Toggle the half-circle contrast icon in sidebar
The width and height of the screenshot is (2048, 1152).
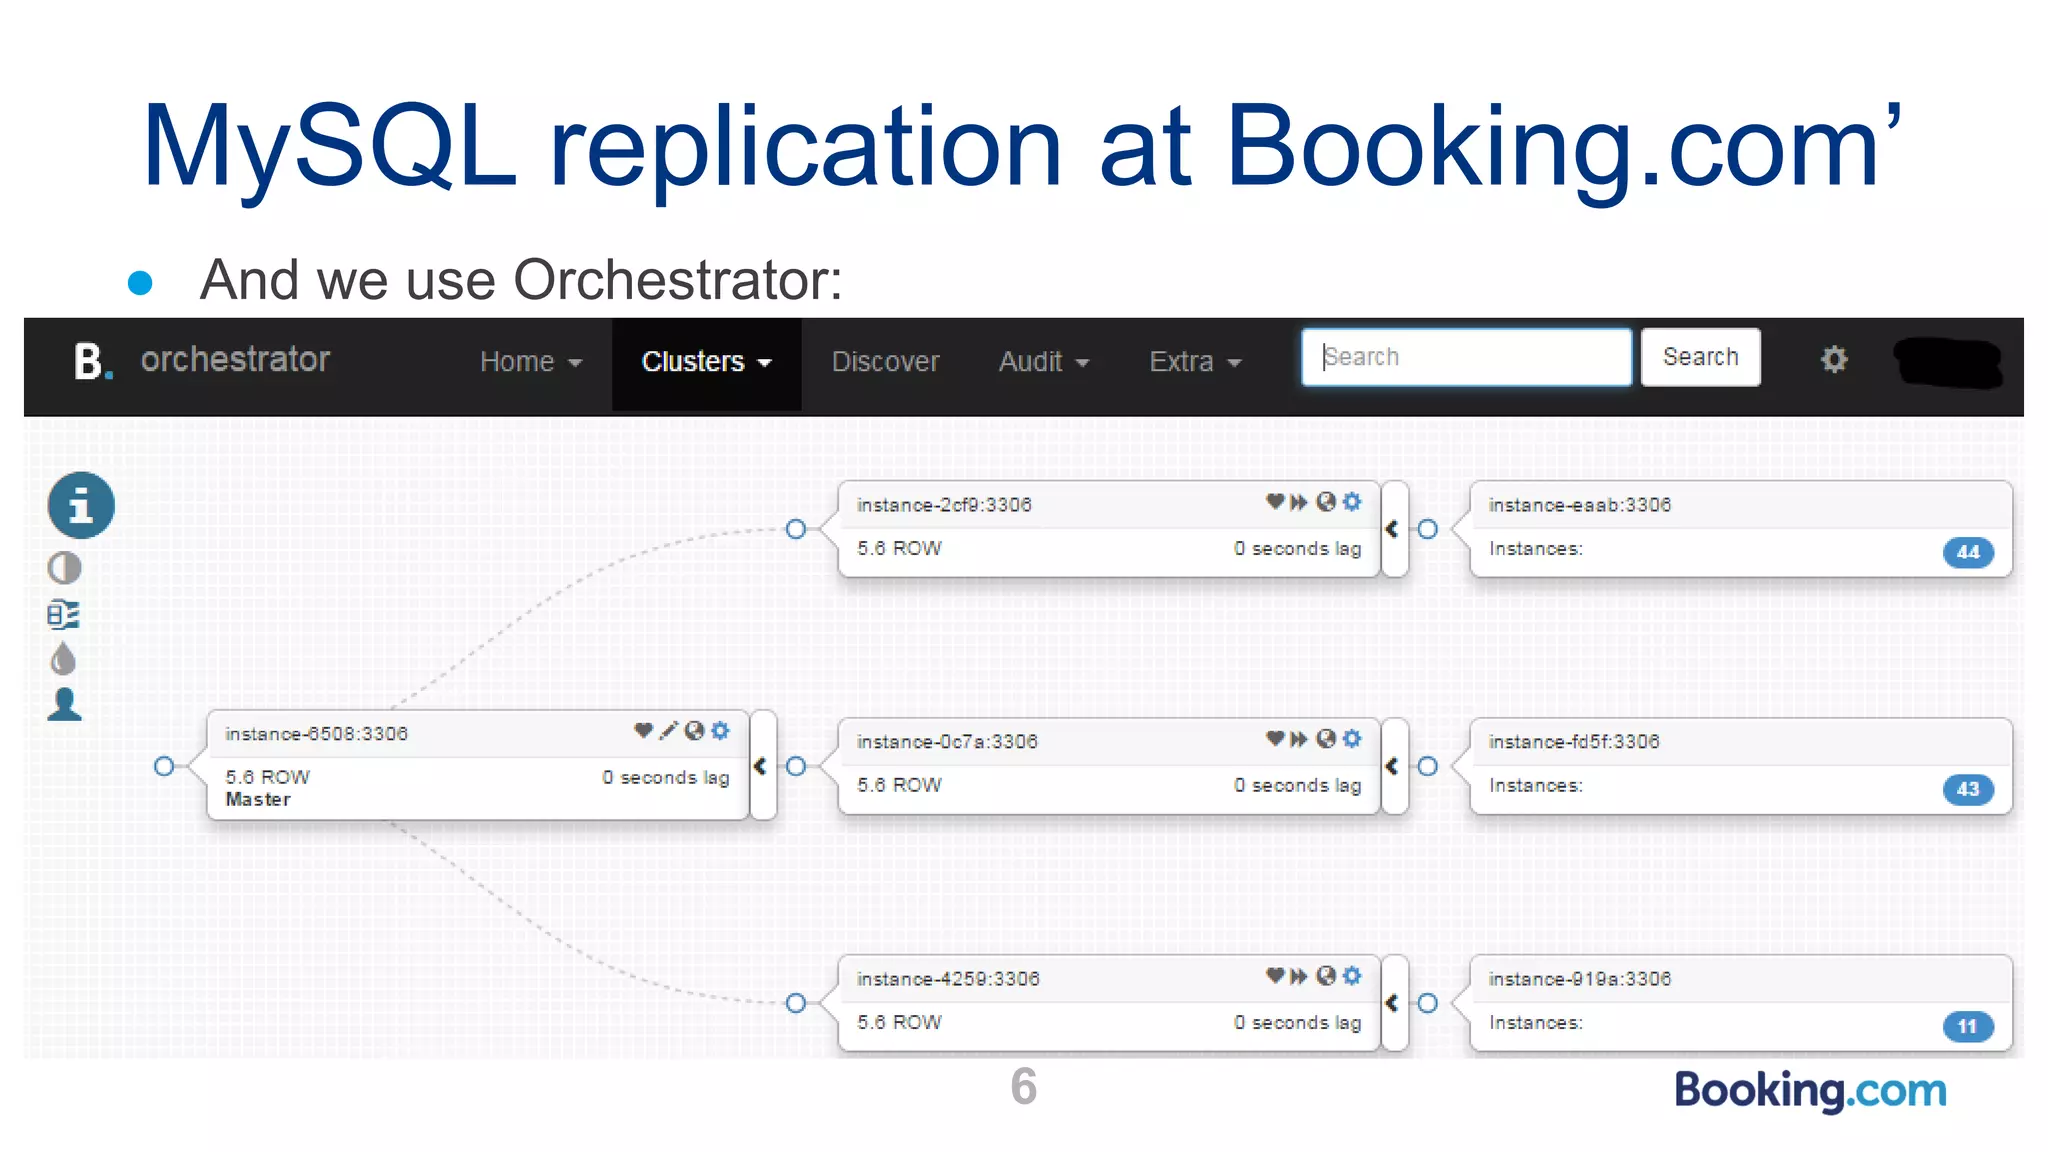click(64, 568)
